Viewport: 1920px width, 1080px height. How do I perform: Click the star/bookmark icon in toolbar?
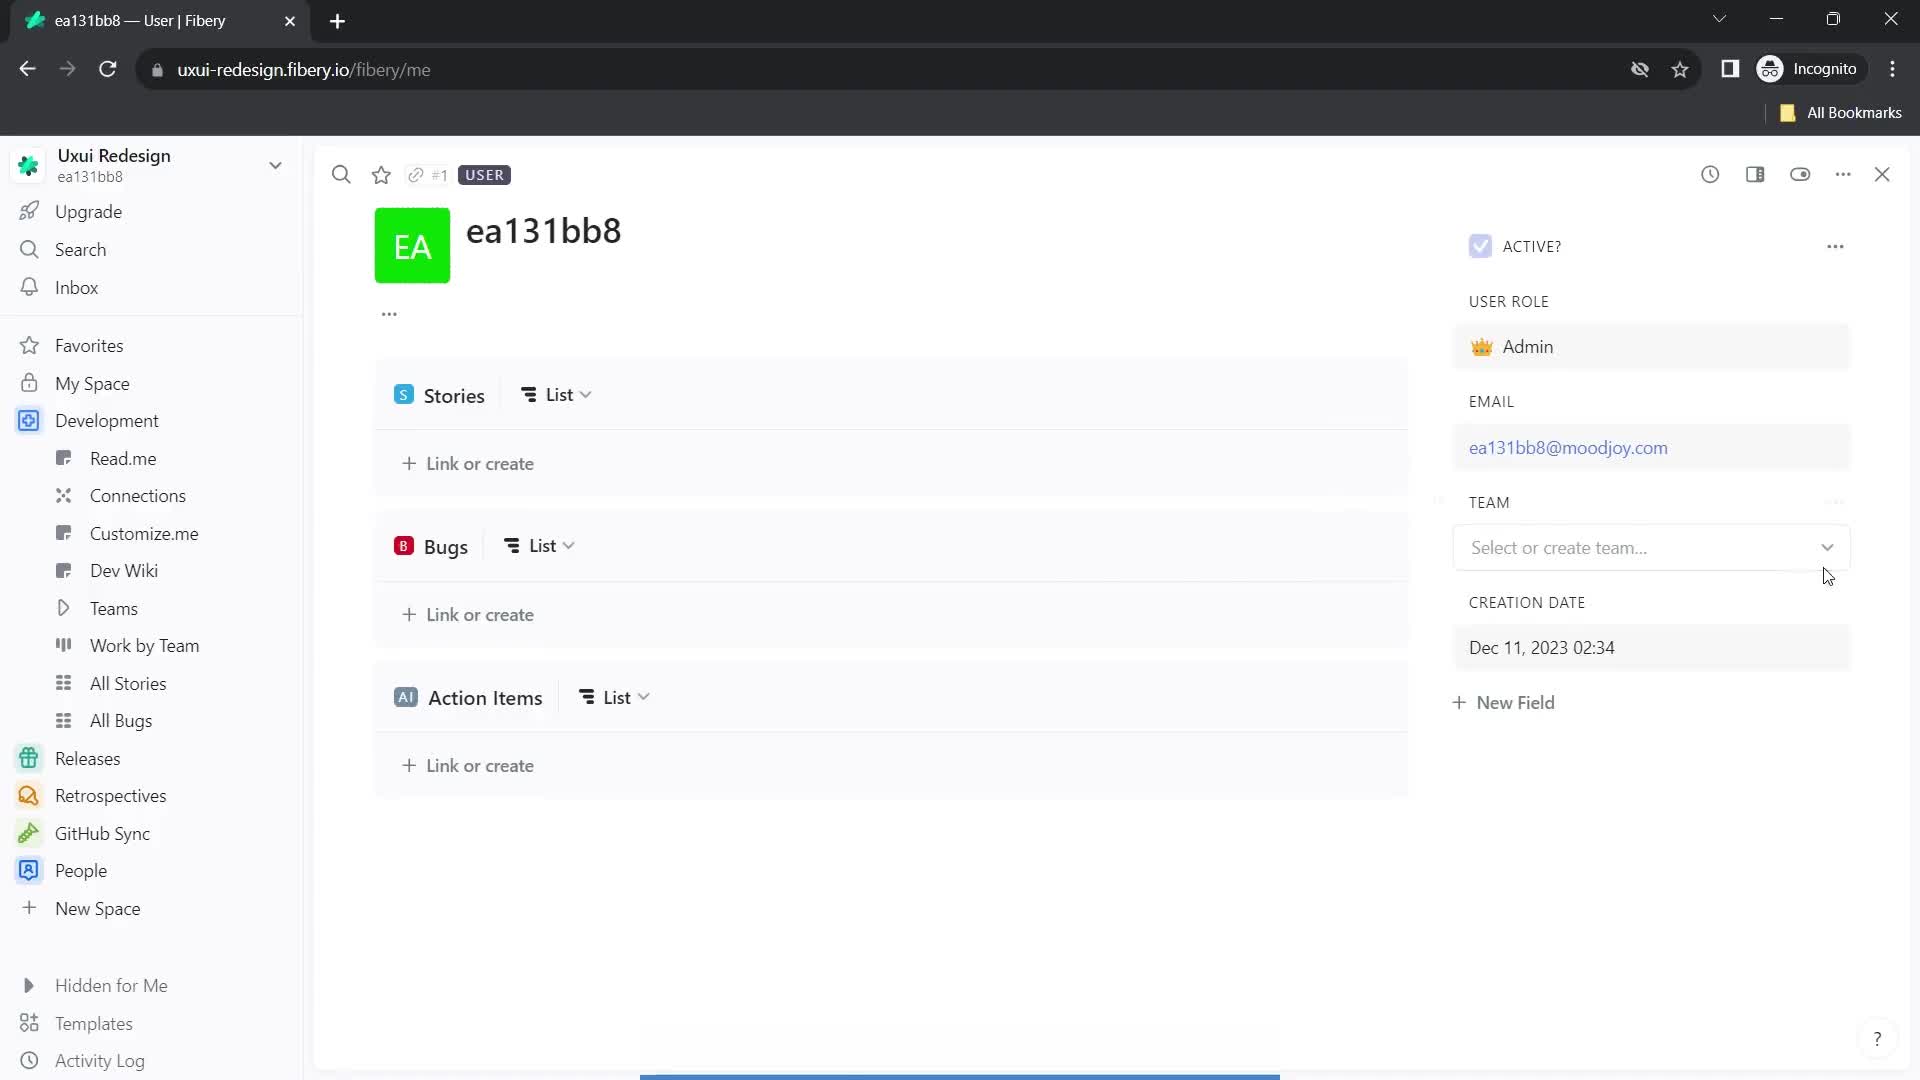click(382, 174)
